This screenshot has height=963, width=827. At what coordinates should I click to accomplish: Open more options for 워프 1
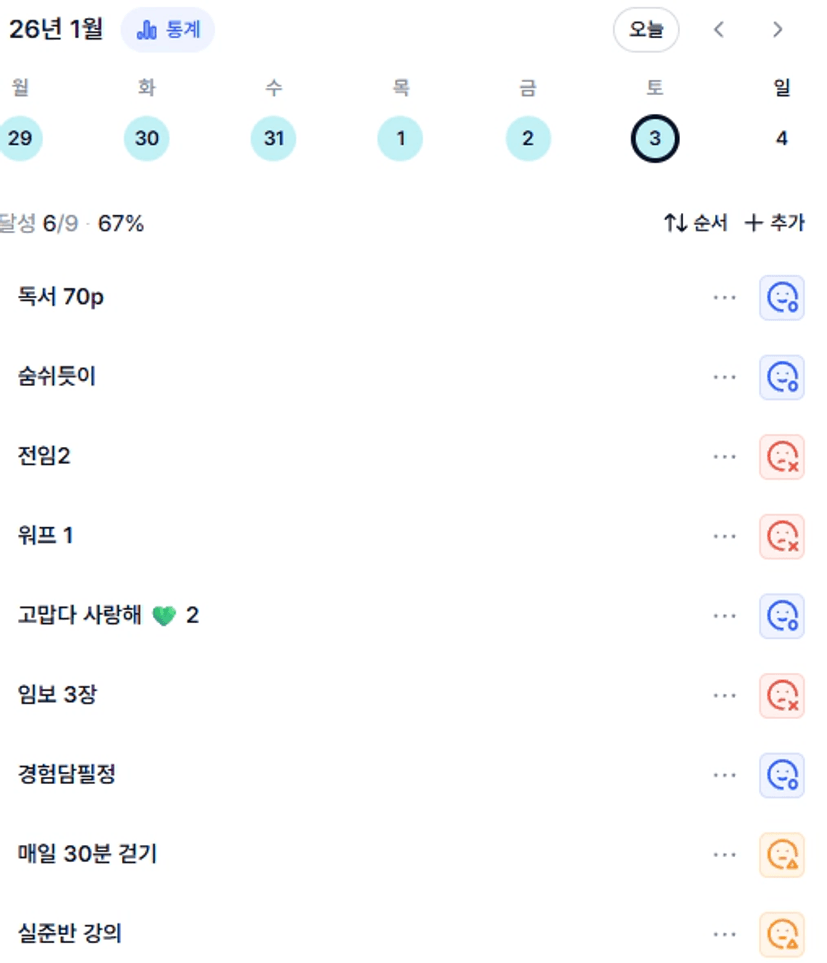point(725,537)
